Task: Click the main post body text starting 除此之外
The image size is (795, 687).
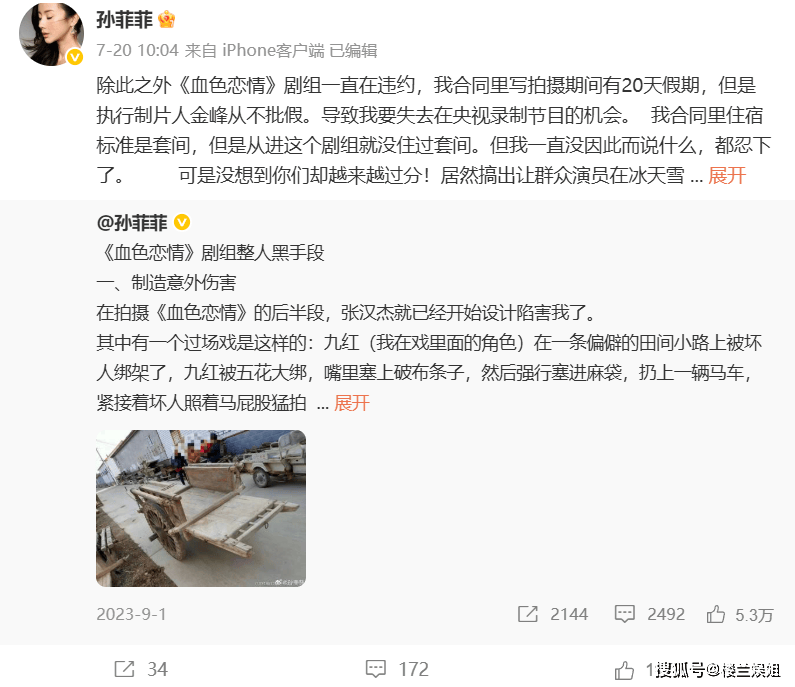Action: 434,130
